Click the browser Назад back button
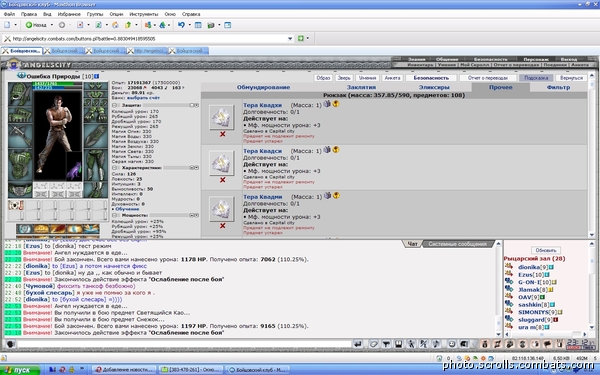 tap(36, 25)
